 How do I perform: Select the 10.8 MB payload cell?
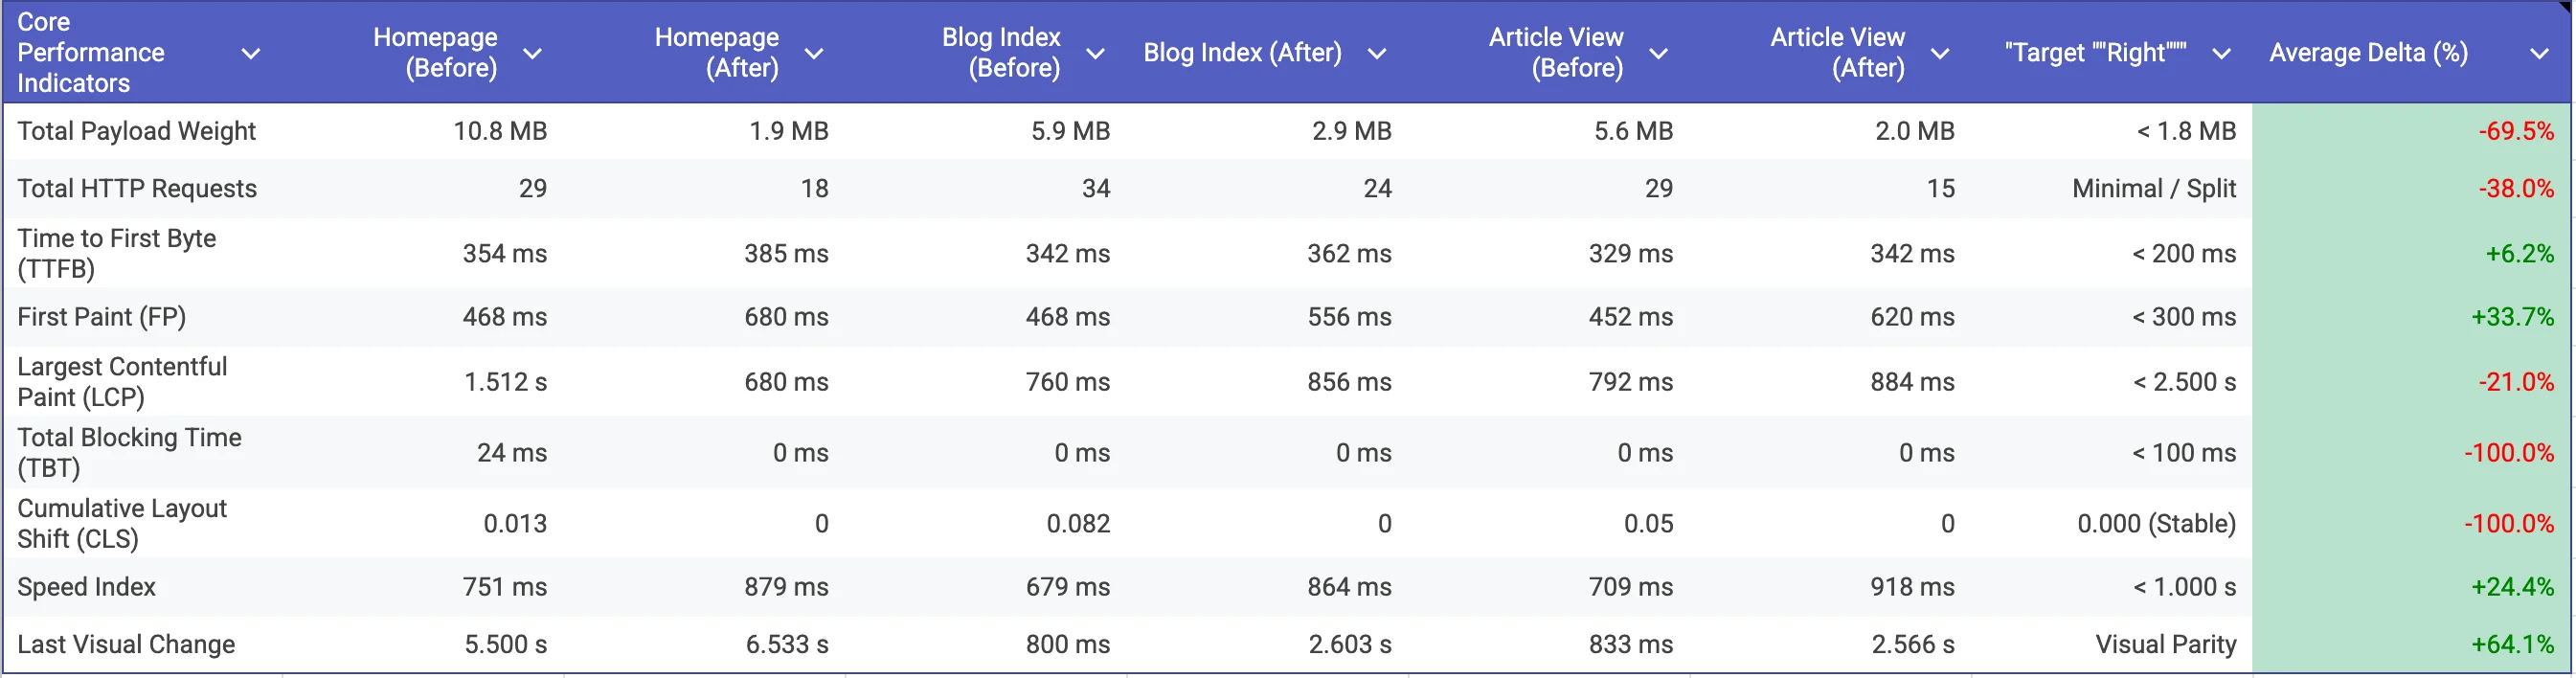(500, 131)
